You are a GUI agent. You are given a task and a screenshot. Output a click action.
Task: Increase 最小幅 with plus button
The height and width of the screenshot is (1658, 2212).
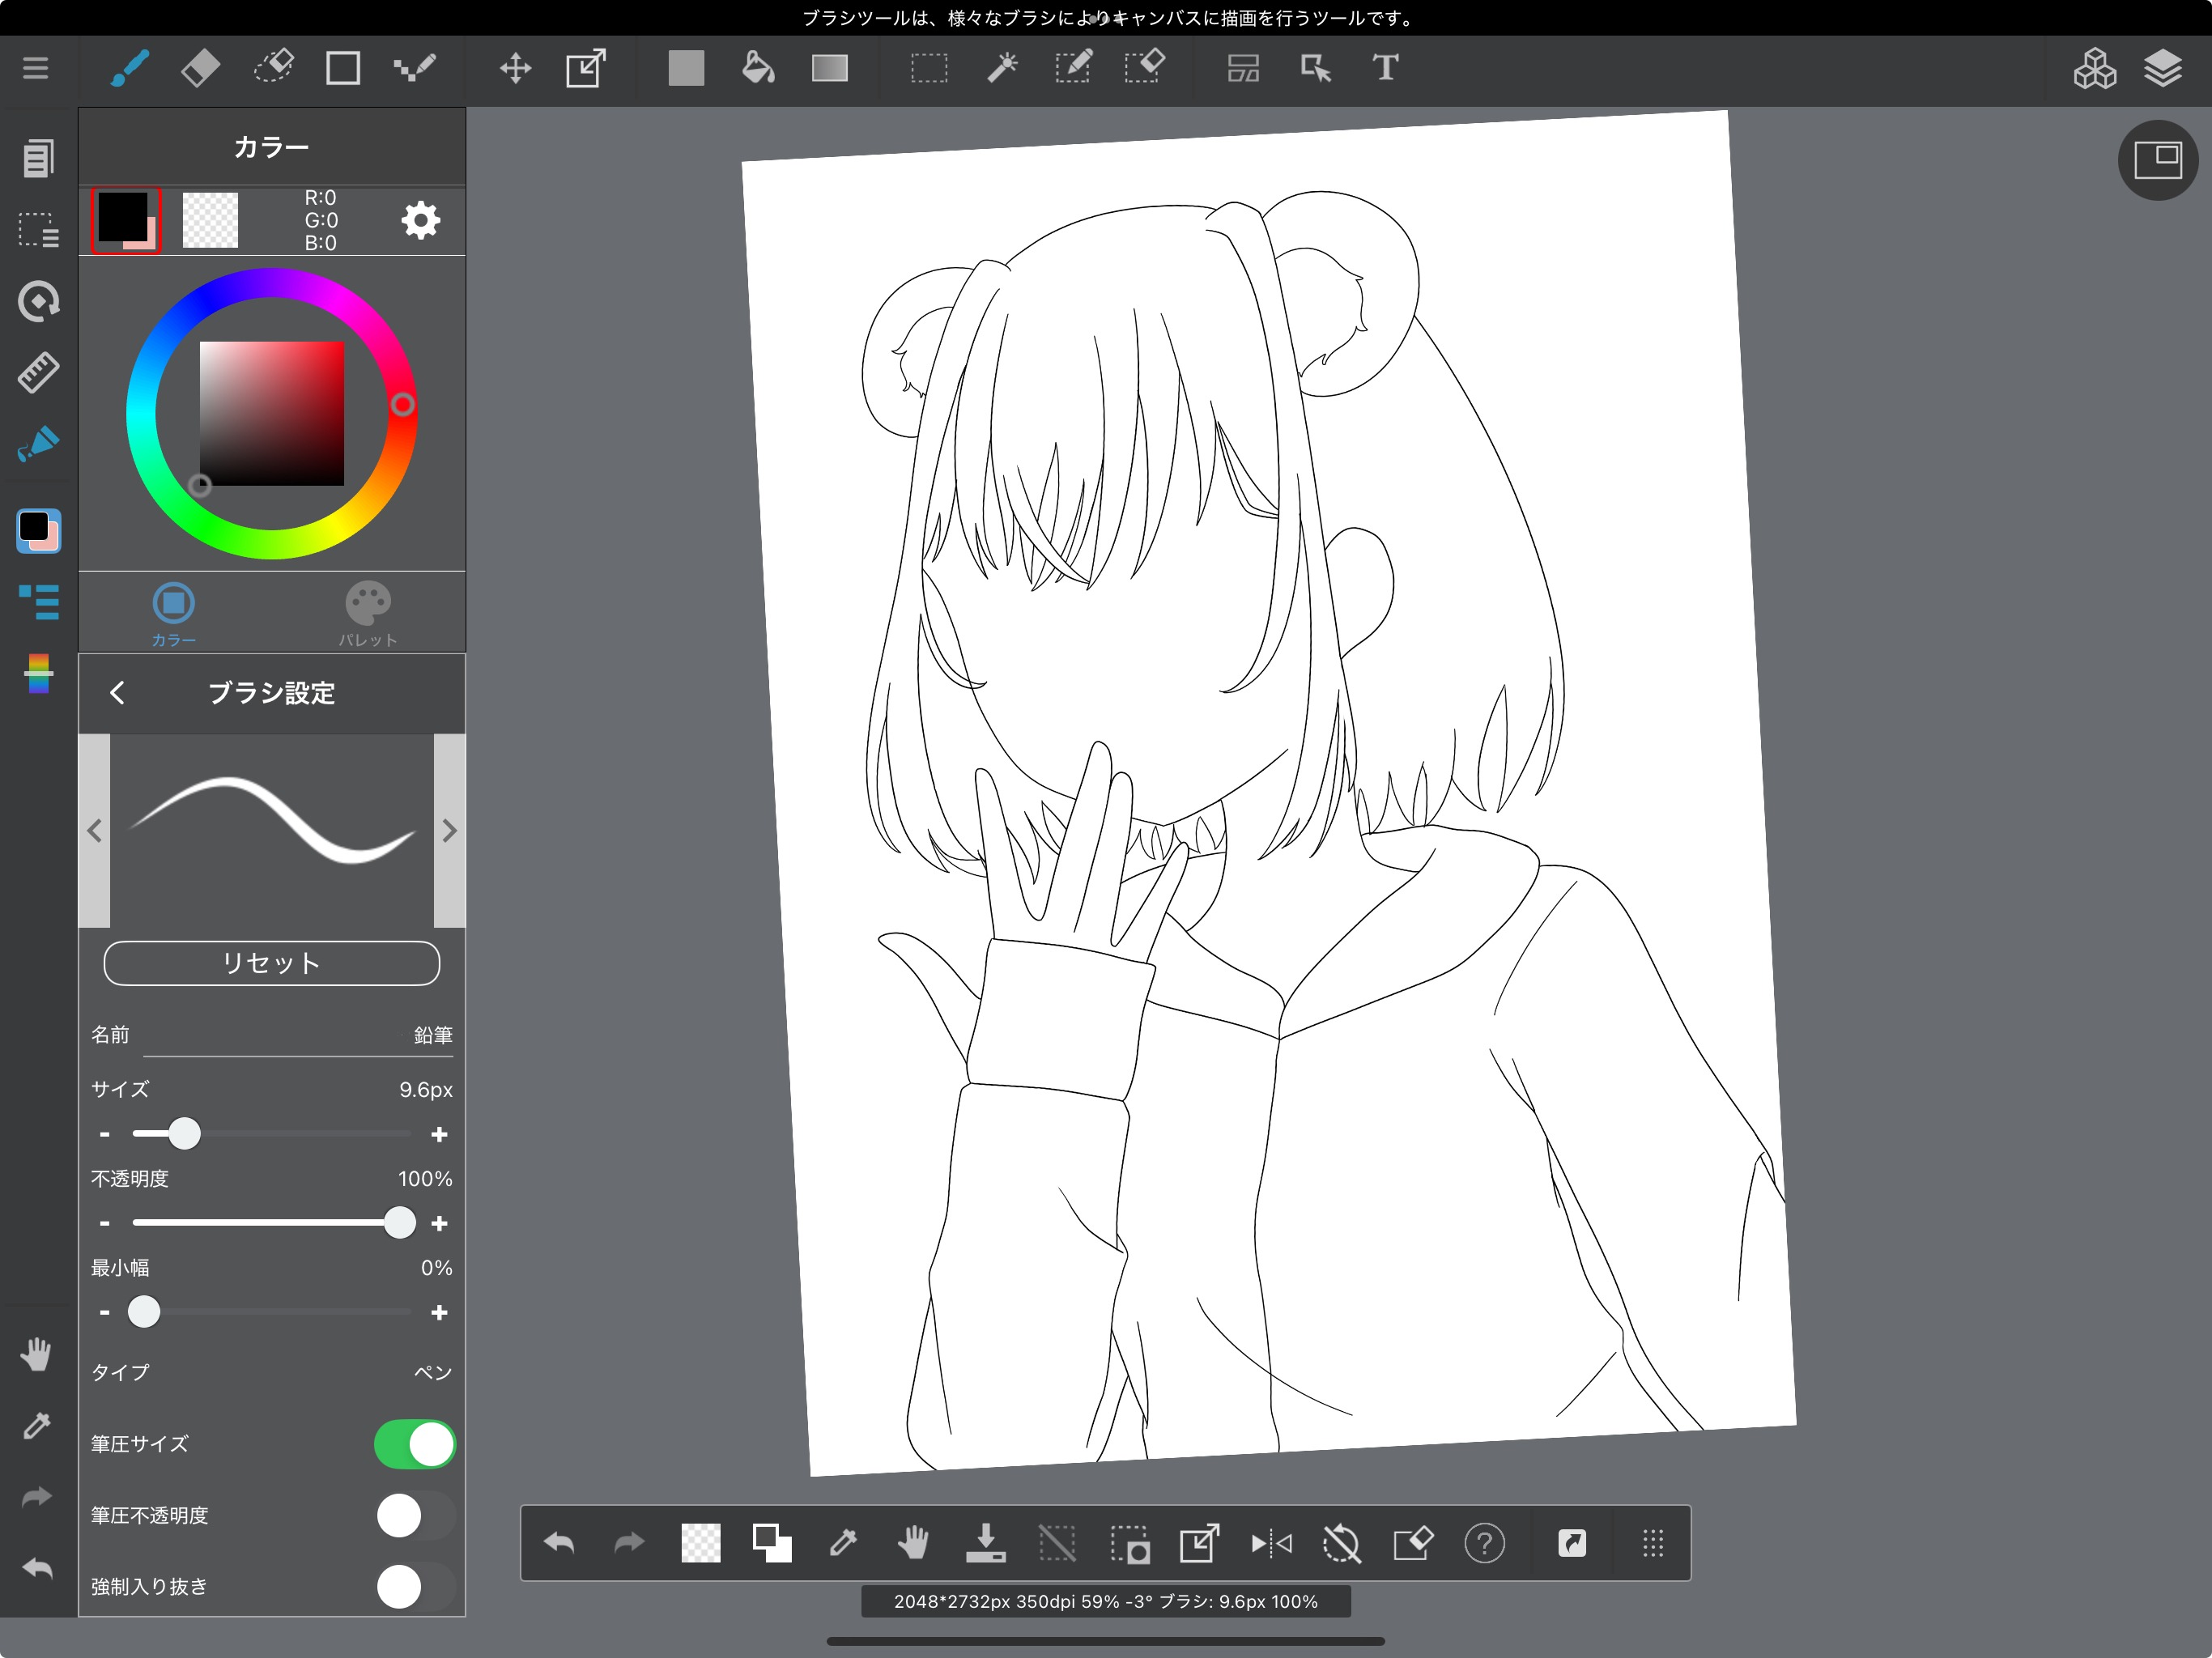(439, 1312)
